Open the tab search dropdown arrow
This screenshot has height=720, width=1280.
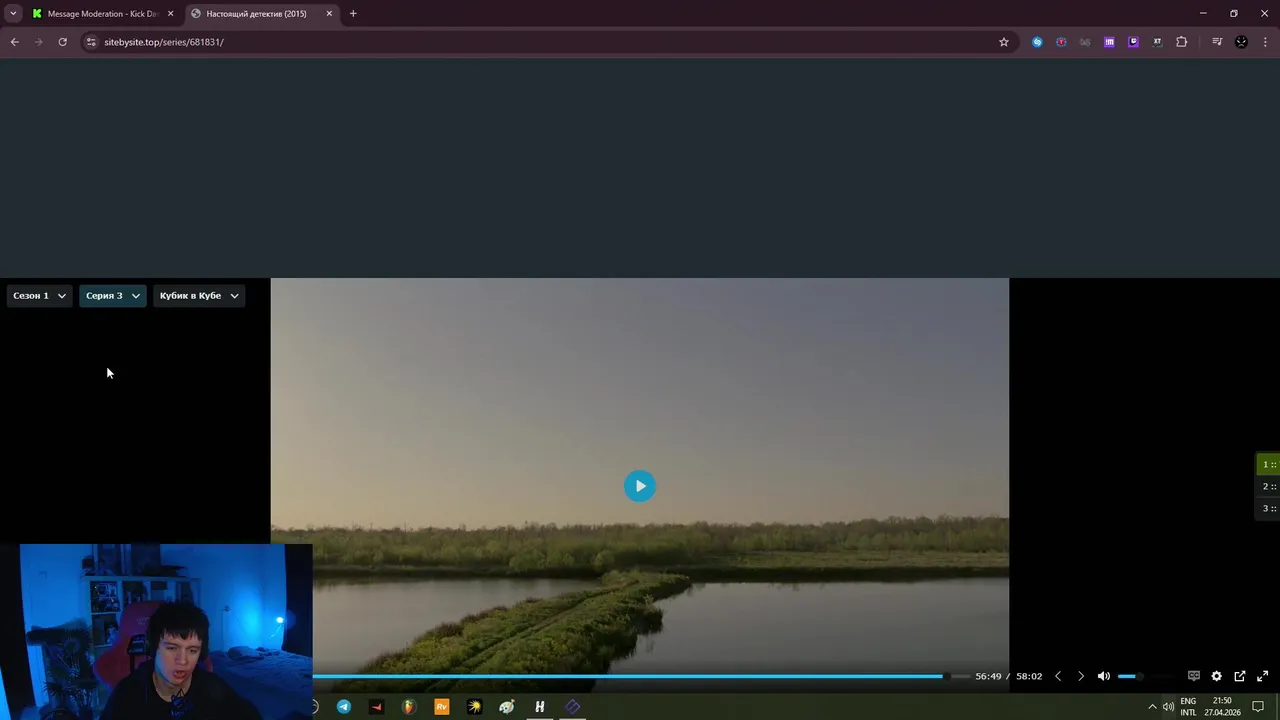(x=13, y=14)
